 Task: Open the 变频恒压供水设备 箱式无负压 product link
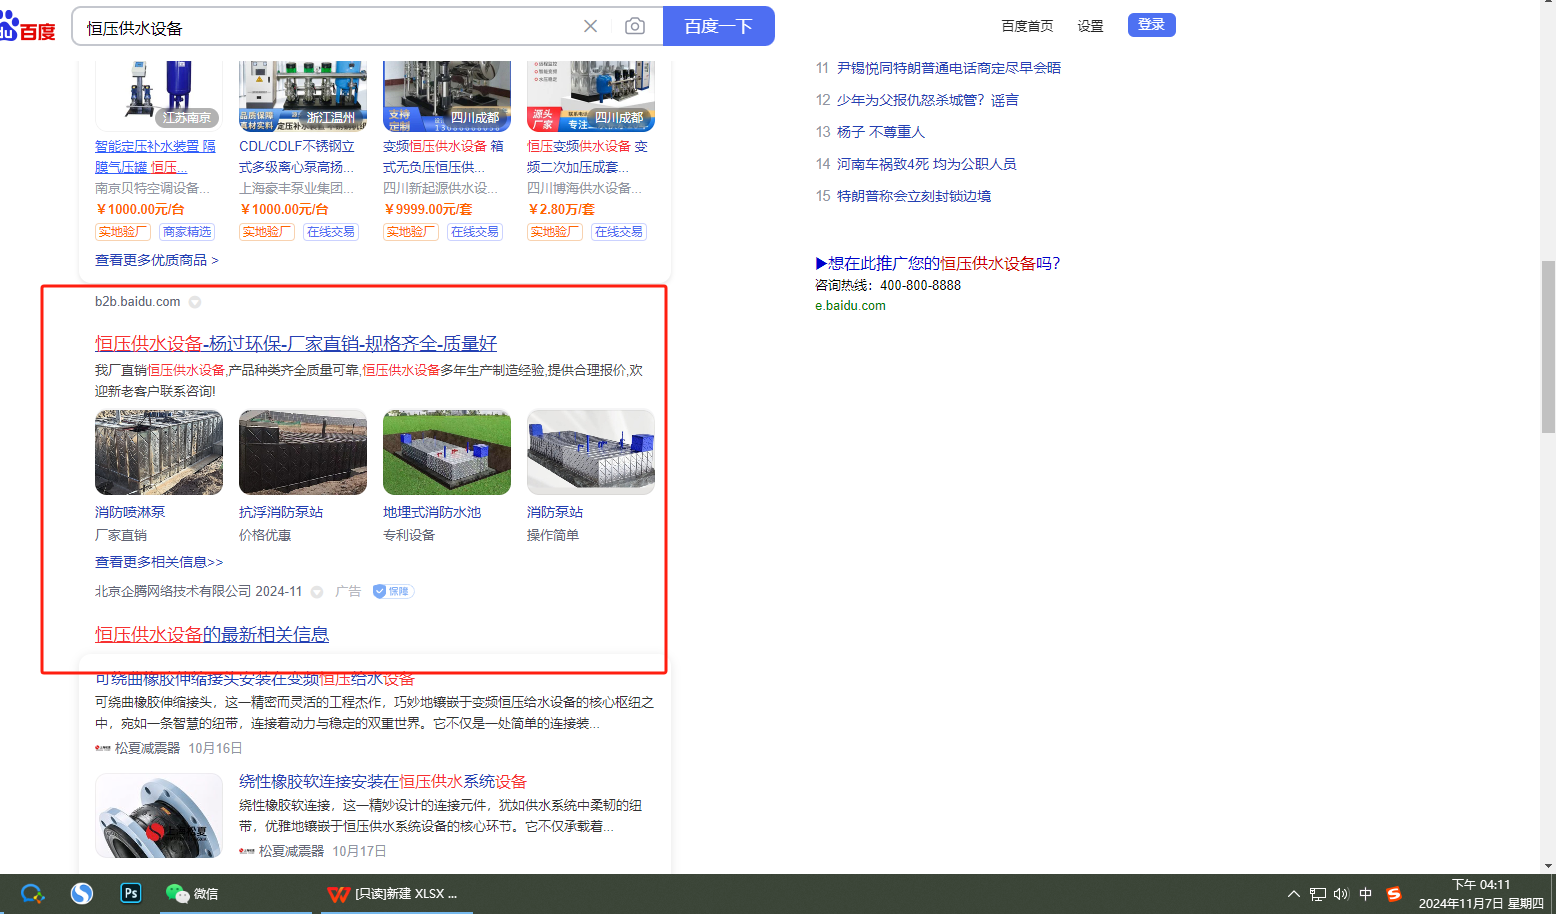tap(443, 156)
